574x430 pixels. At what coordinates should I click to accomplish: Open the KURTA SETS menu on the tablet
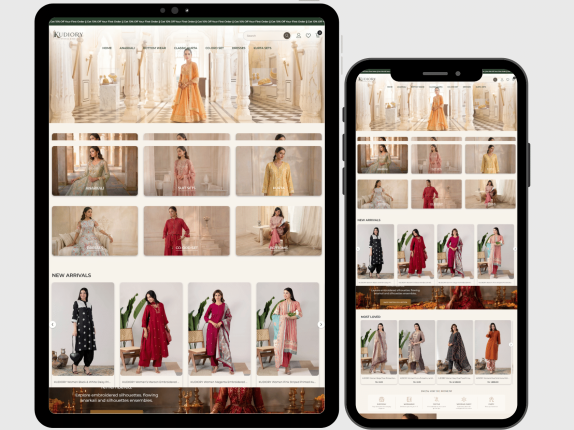pyautogui.click(x=262, y=48)
